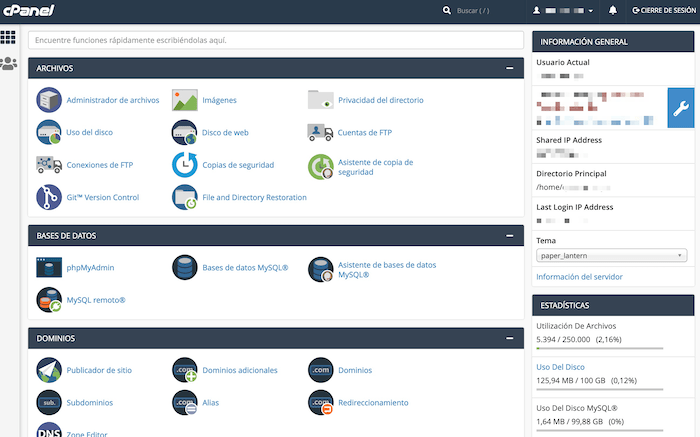Click the Buscar ( / ) header search box

tap(473, 10)
